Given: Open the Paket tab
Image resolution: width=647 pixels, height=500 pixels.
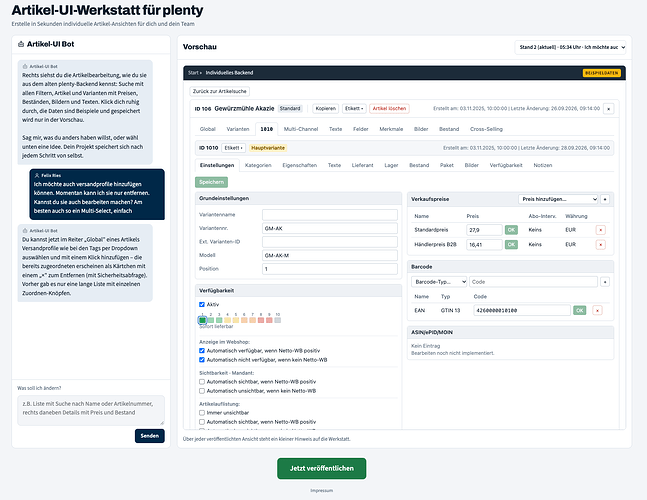Looking at the screenshot, I should point(446,165).
